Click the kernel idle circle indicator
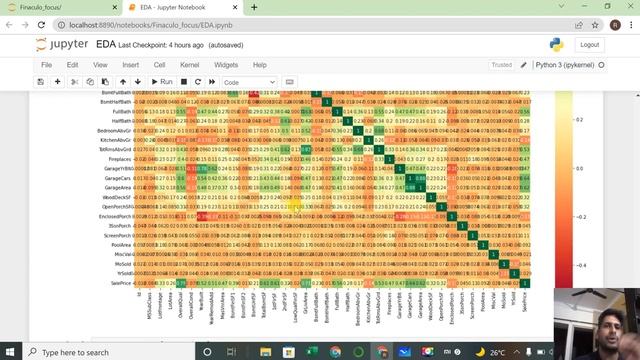The height and width of the screenshot is (360, 640). pos(601,65)
